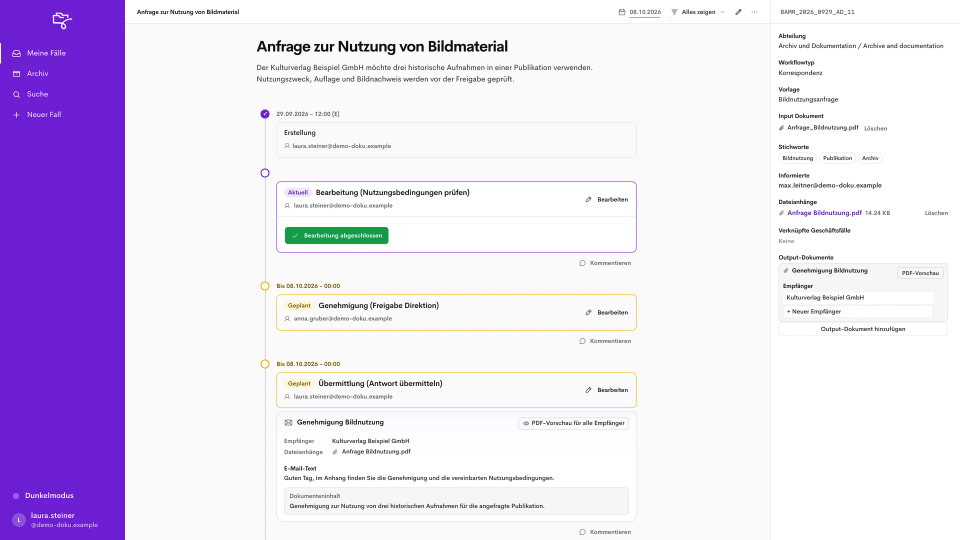
Task: Click anna.gruber@demo-doku.example assignee
Action: (x=342, y=318)
